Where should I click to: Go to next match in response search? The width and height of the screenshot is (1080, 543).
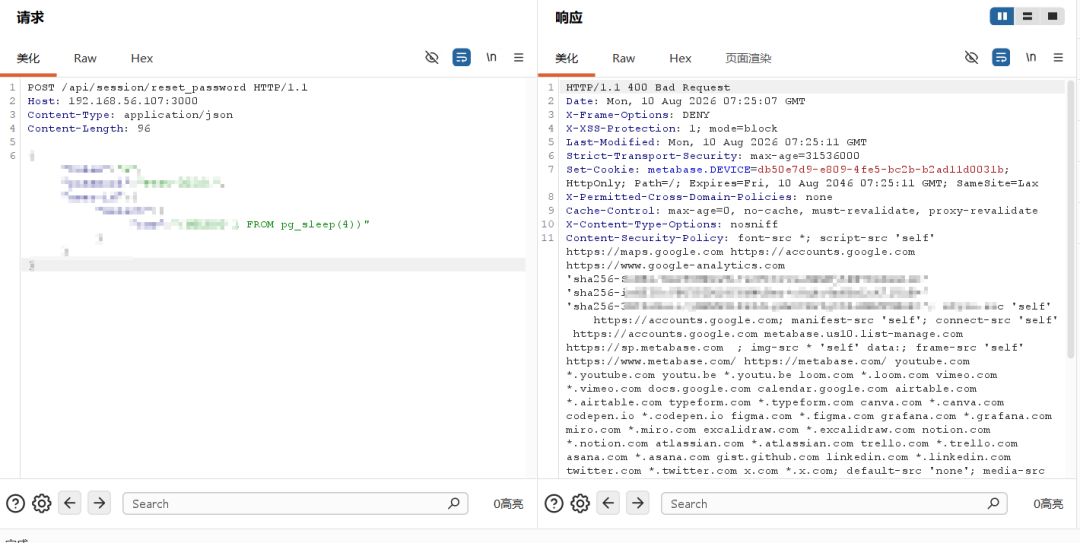(x=638, y=503)
